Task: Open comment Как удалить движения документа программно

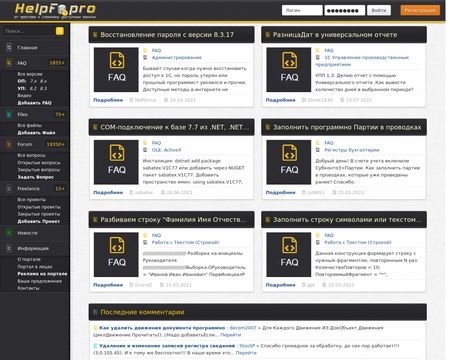Action: click(162, 328)
